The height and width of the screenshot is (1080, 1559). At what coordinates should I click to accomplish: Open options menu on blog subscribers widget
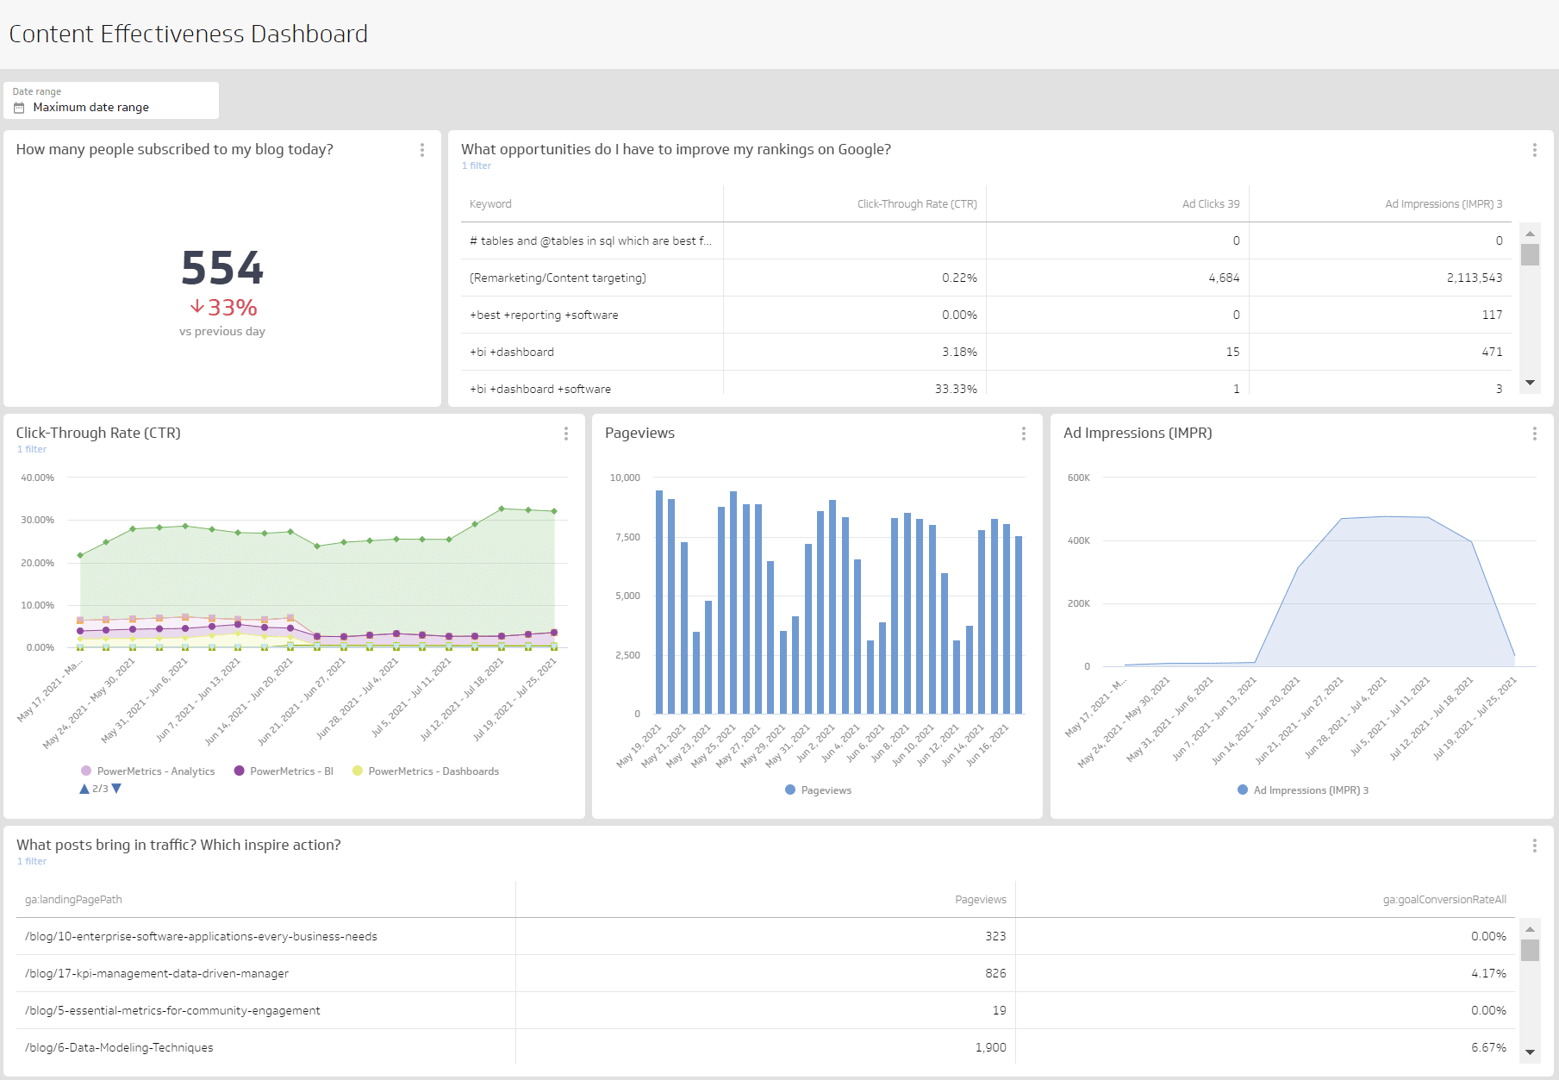(422, 150)
